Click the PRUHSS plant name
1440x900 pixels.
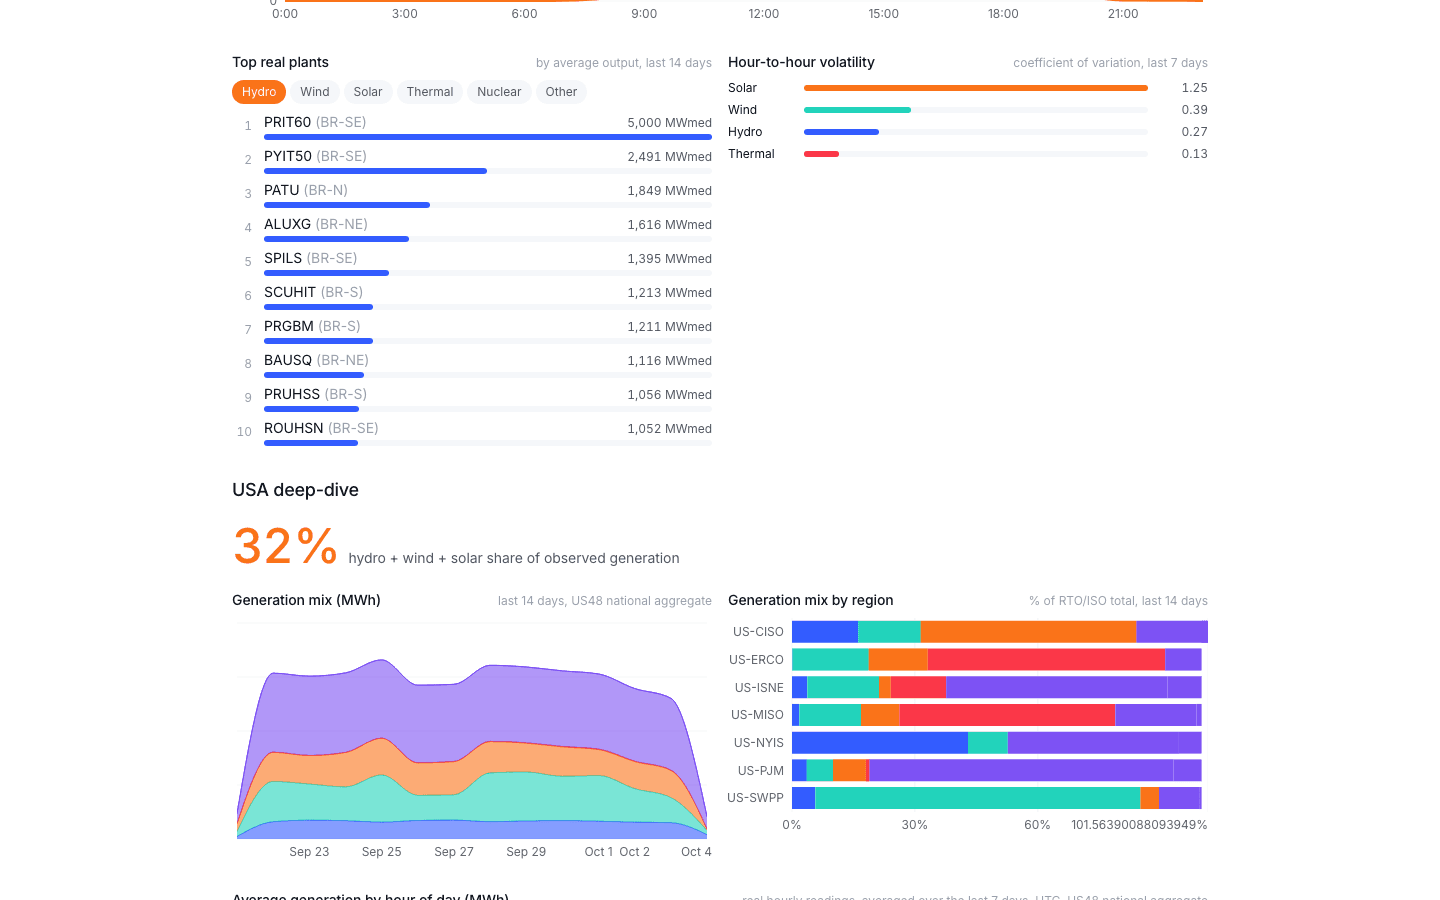(292, 394)
